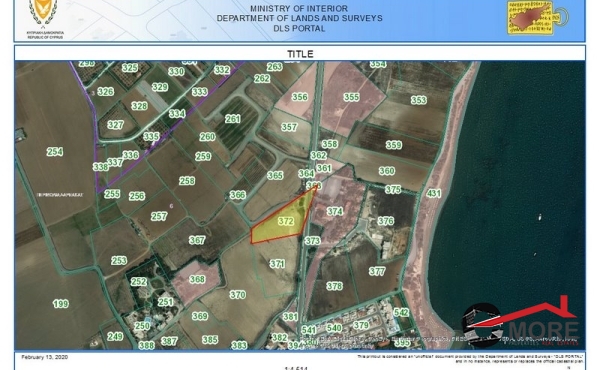Click coastal parcel label 431

(x=434, y=194)
